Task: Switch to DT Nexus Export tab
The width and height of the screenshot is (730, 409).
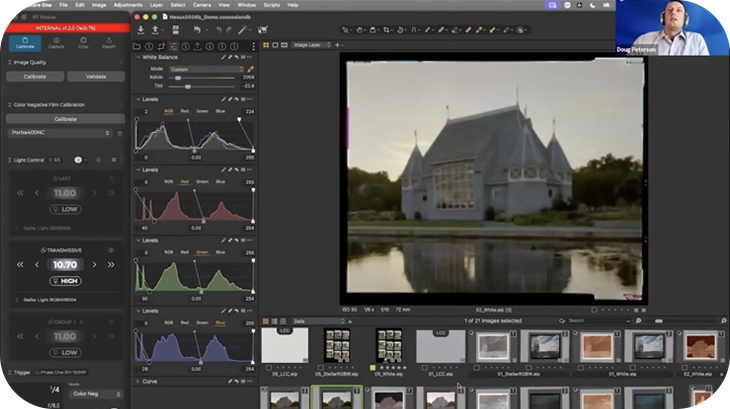Action: (x=108, y=43)
